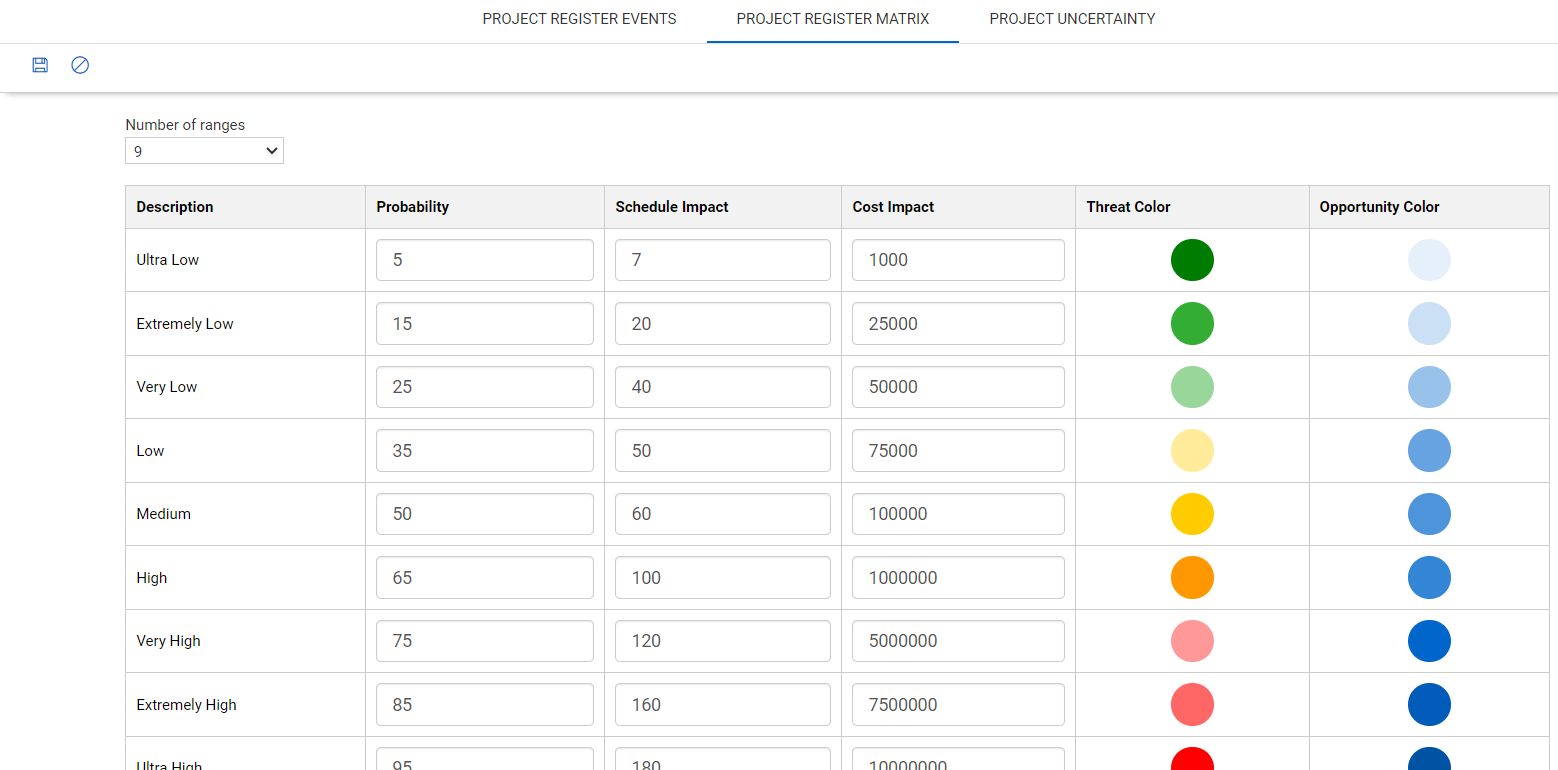This screenshot has width=1558, height=770.
Task: Click the Extremely Low probability field showing 15
Action: coord(484,323)
